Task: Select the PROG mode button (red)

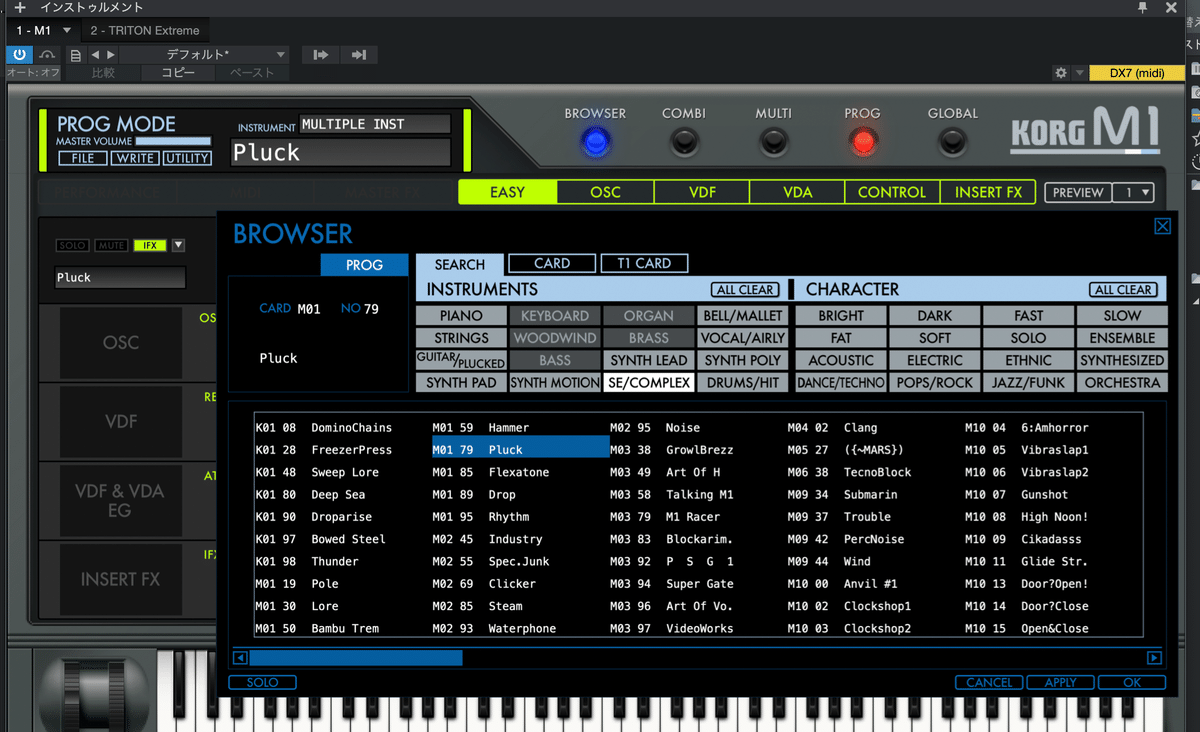Action: pyautogui.click(x=863, y=143)
